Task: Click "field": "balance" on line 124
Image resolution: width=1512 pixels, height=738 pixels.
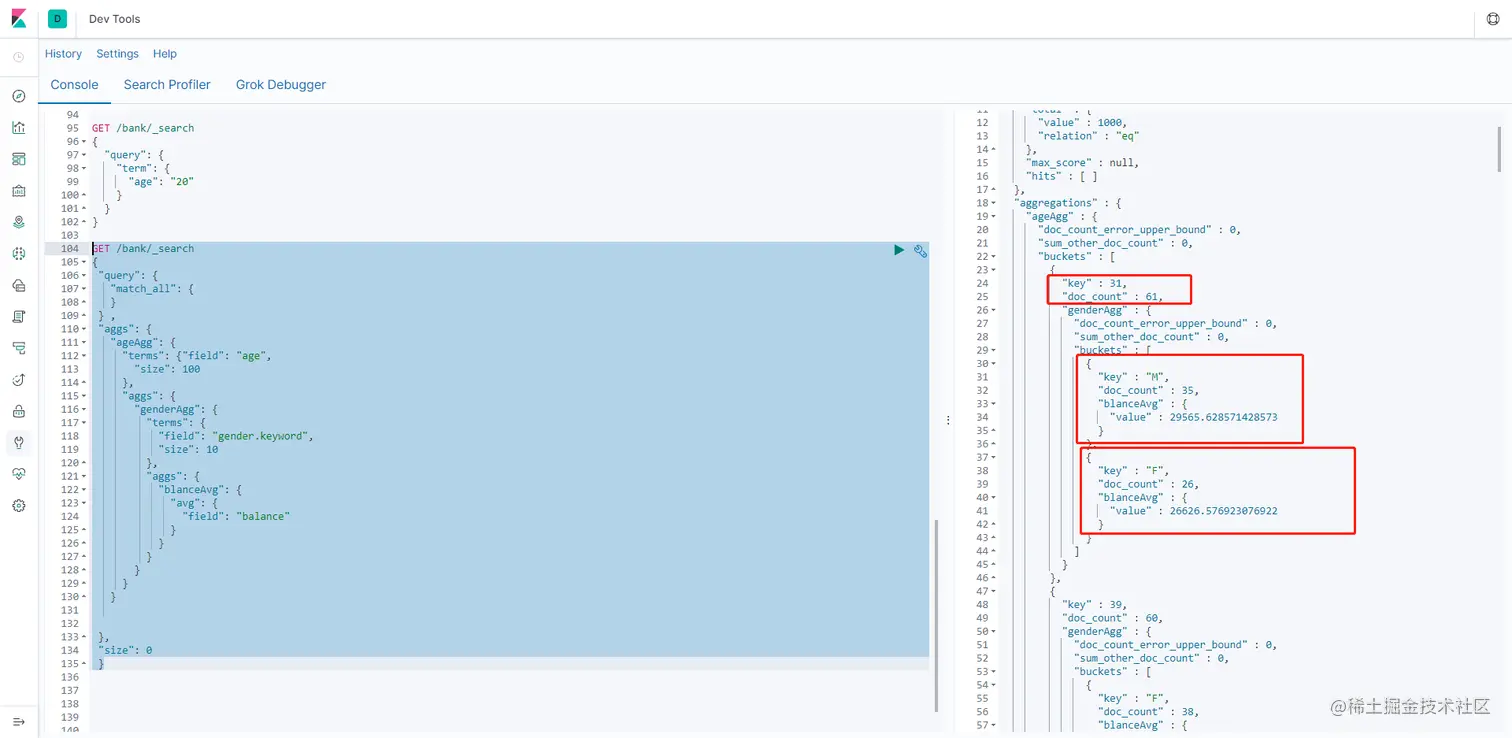Action: pos(236,517)
